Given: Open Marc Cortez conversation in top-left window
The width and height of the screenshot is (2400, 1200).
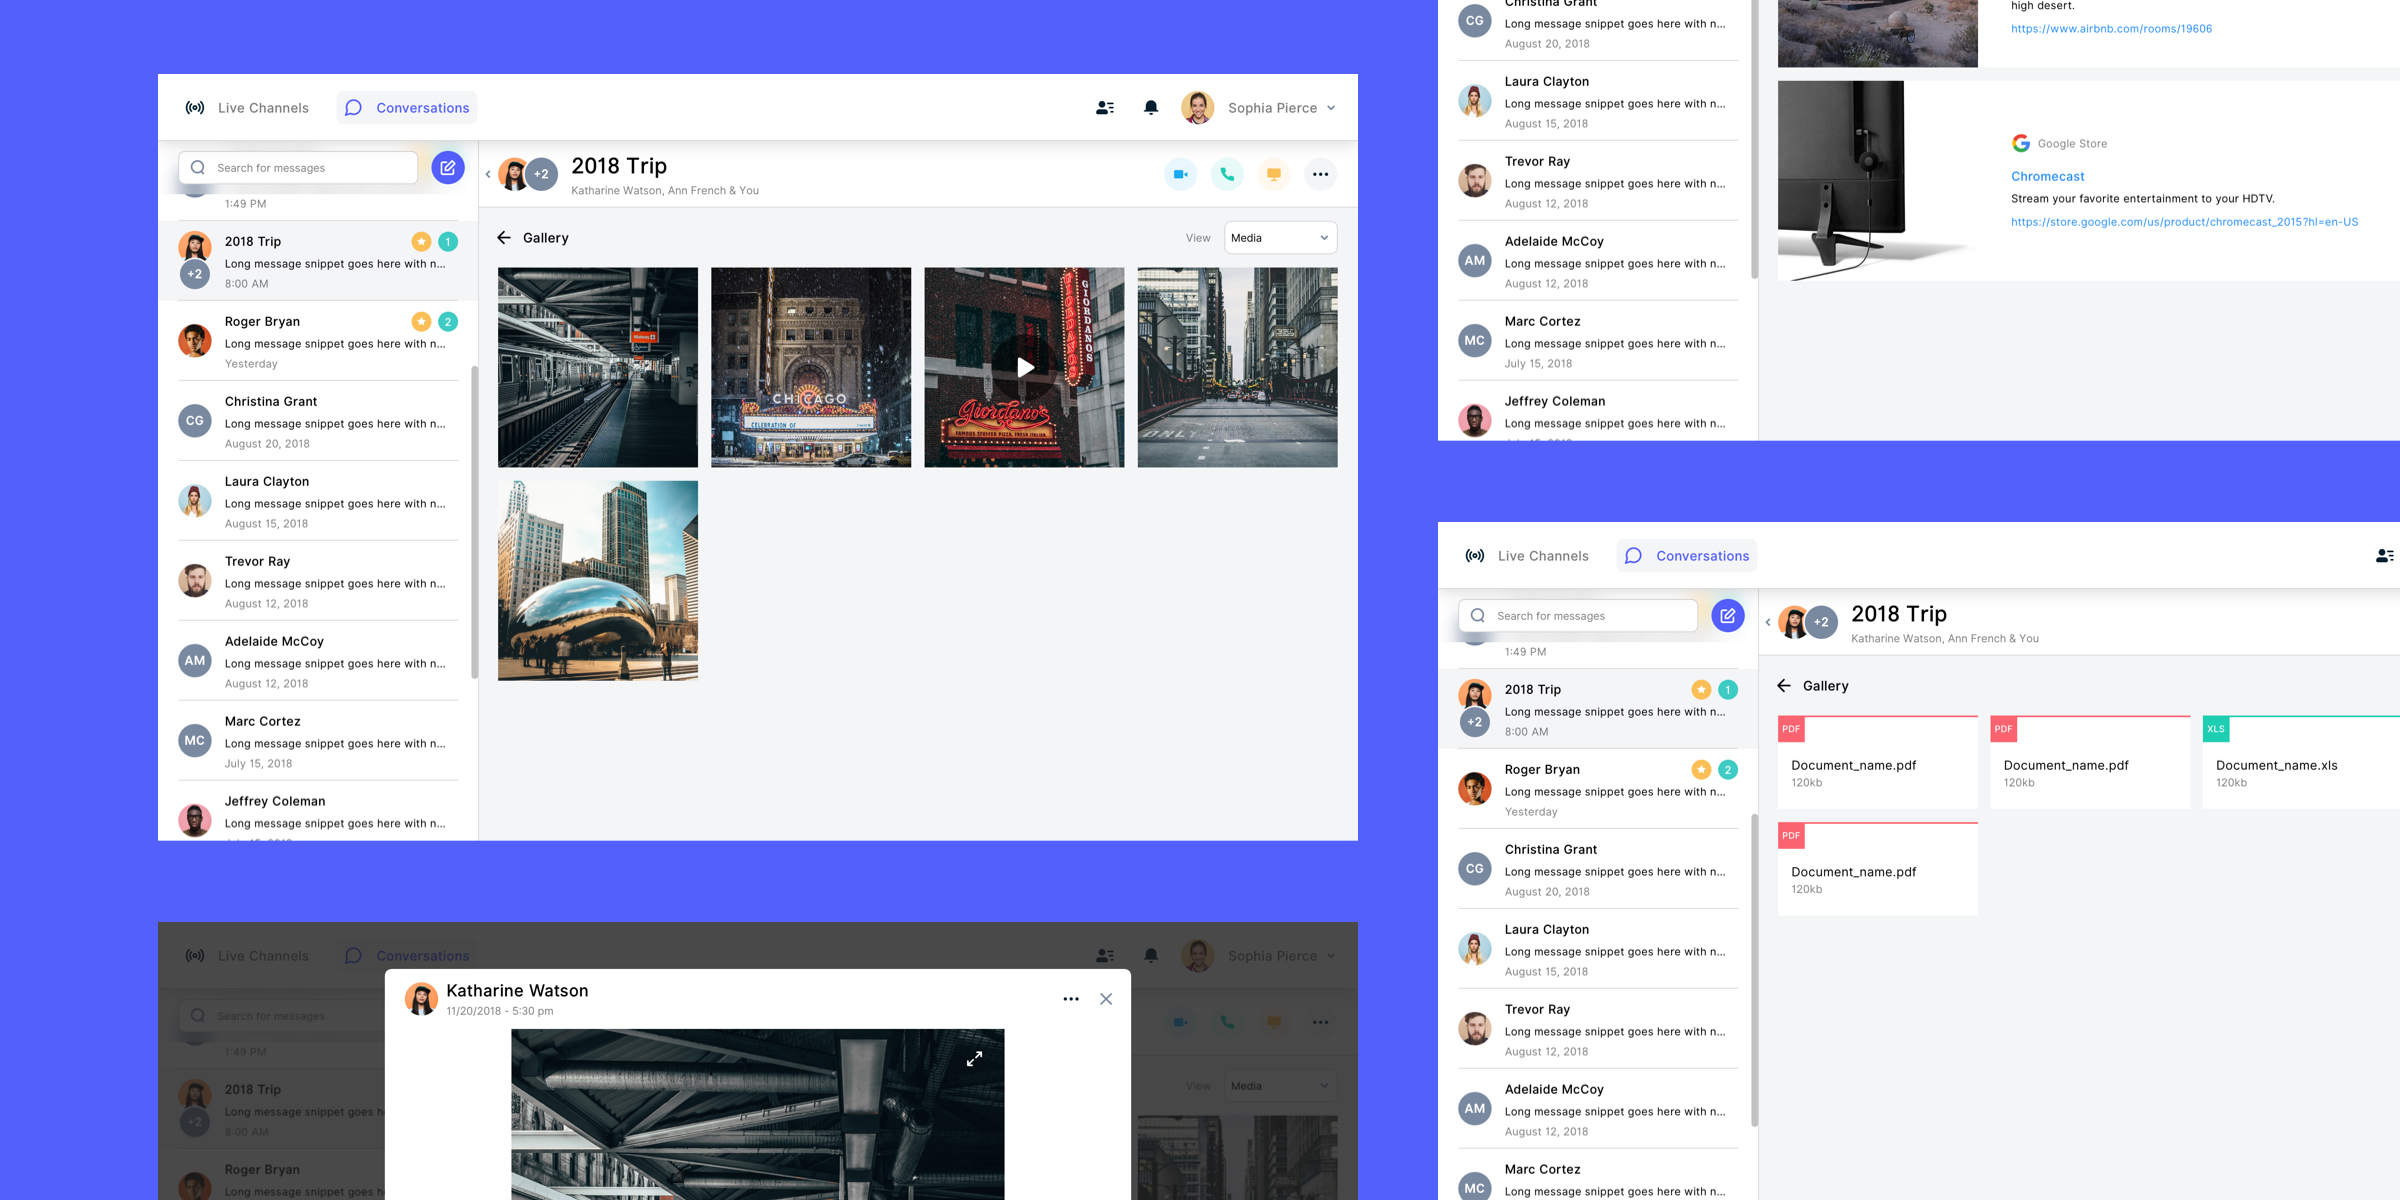Looking at the screenshot, I should click(x=318, y=741).
